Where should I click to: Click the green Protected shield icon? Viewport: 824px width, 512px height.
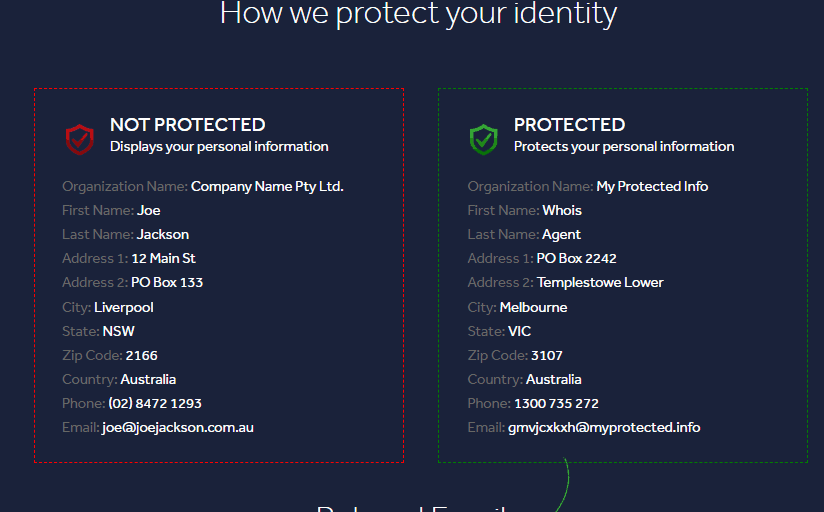tap(483, 139)
